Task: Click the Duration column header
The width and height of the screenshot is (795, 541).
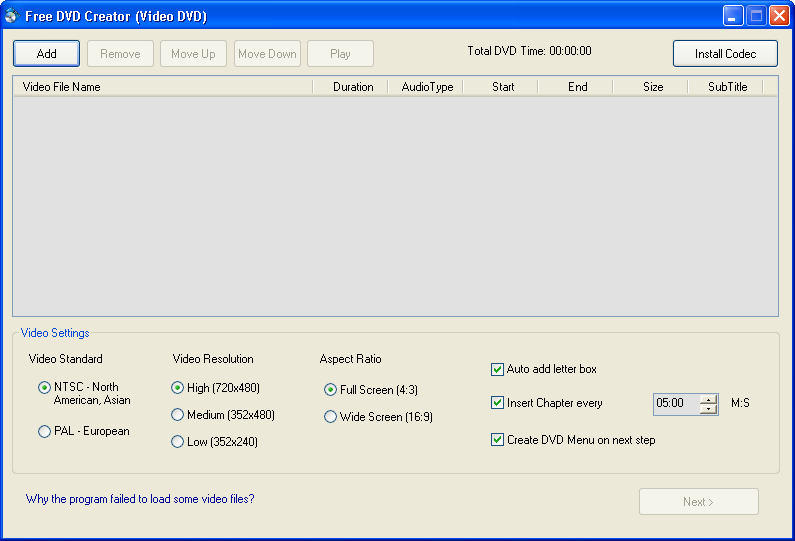Action: pyautogui.click(x=350, y=87)
